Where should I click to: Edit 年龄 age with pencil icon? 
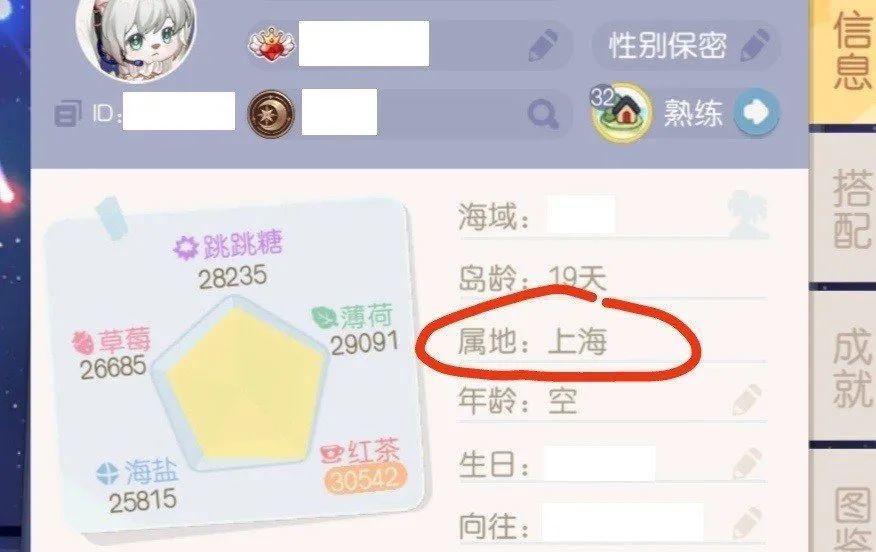click(x=747, y=400)
